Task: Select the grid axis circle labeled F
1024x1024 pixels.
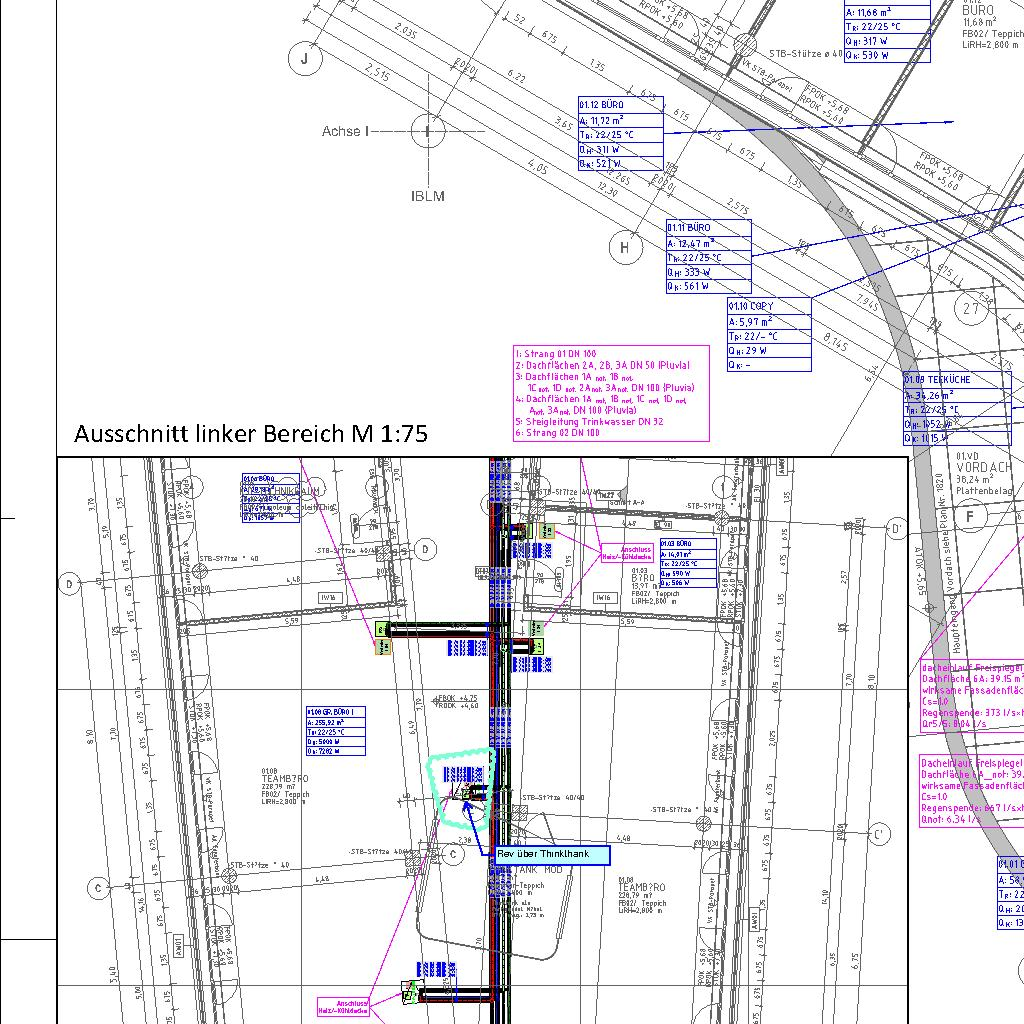Action: point(970,517)
